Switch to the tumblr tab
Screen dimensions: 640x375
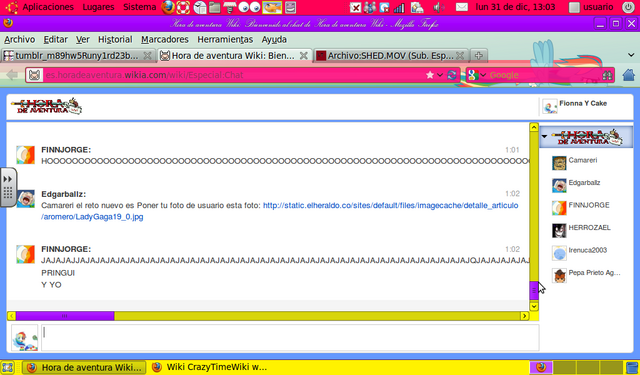click(x=78, y=55)
